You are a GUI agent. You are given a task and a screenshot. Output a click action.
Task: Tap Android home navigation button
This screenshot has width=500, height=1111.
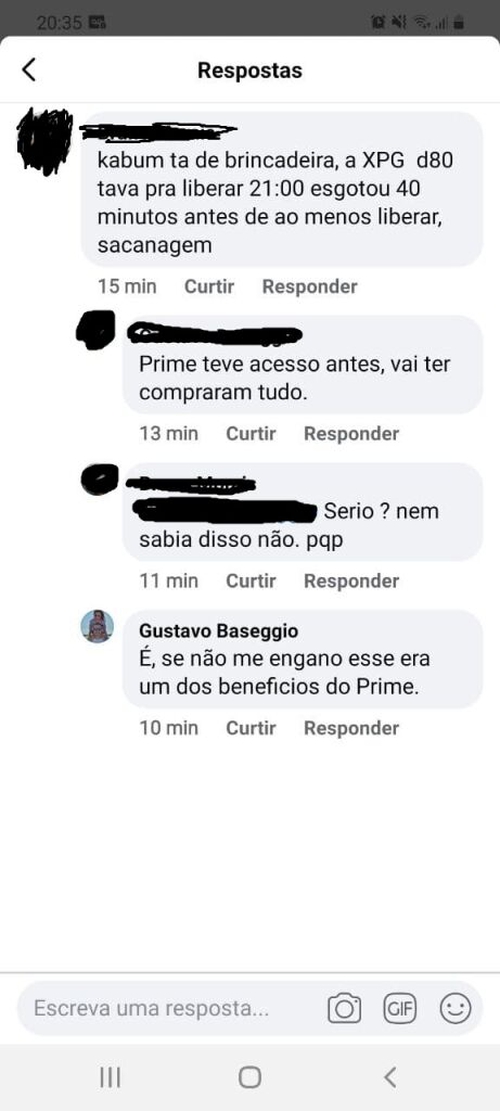(250, 1078)
